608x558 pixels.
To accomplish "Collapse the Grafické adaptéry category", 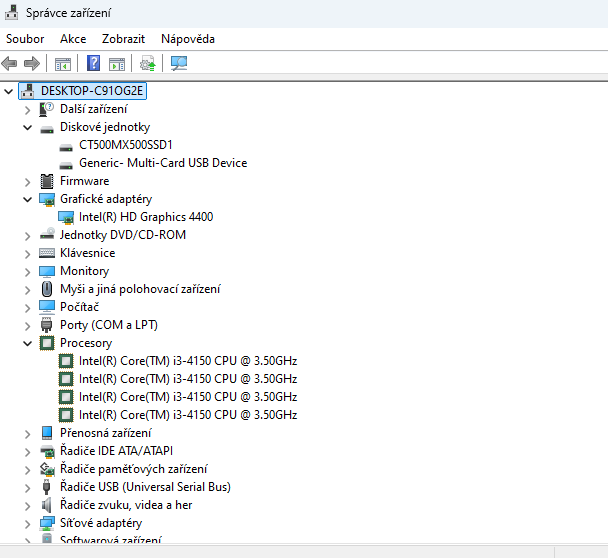I will (x=28, y=200).
